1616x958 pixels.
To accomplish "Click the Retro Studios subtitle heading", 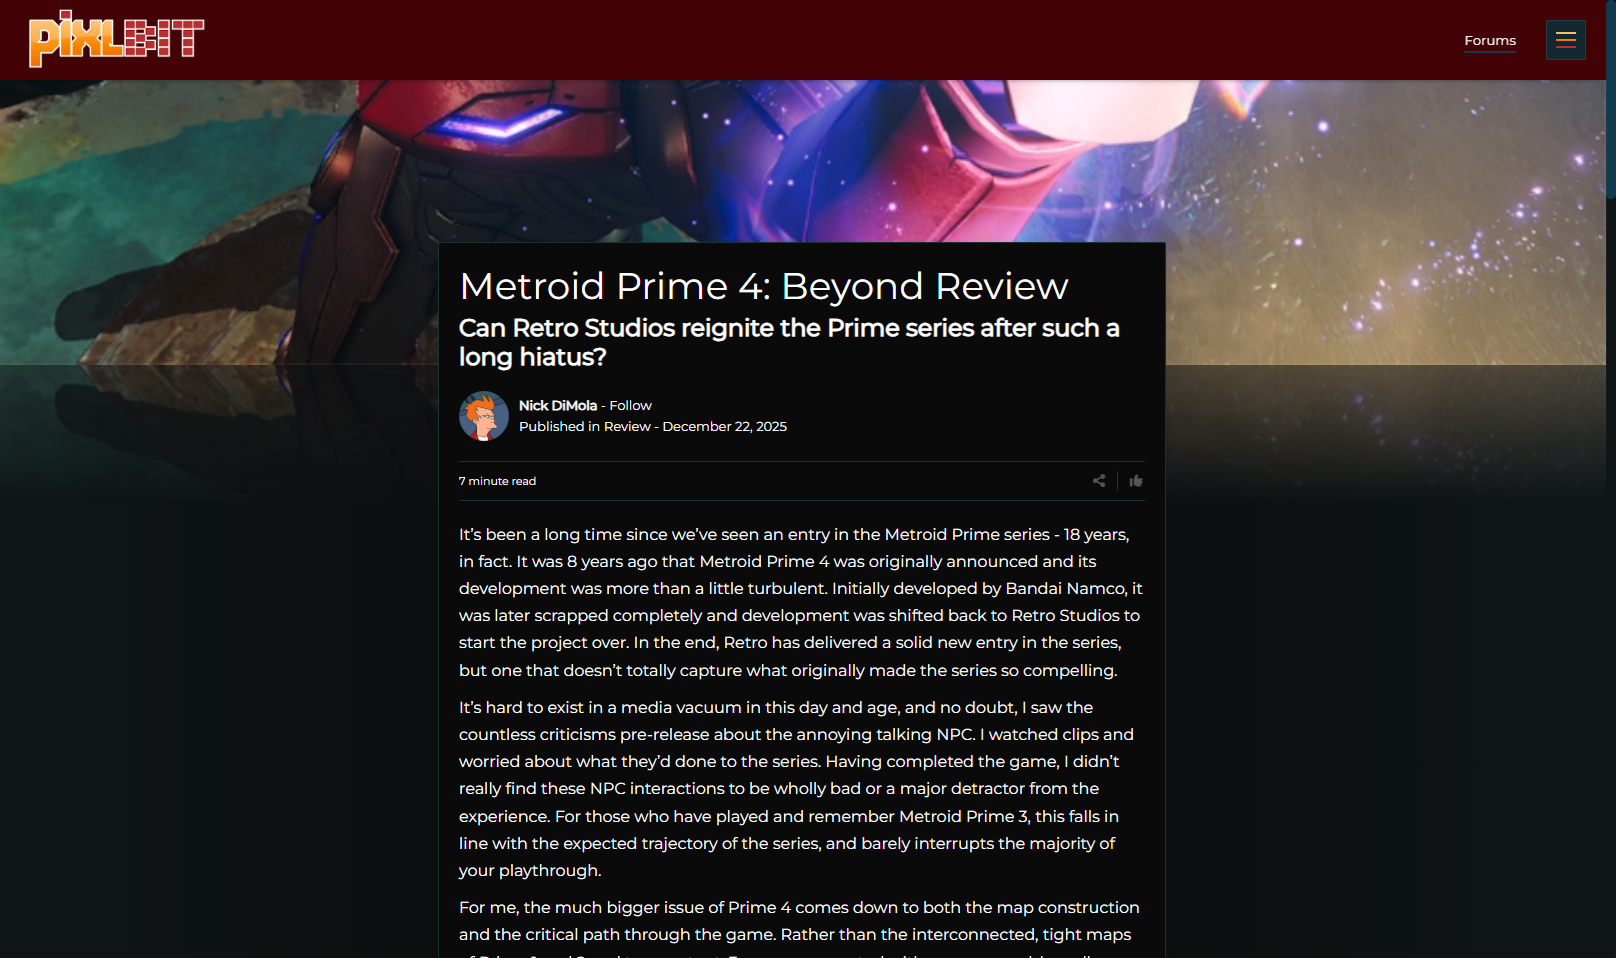I will click(x=789, y=342).
